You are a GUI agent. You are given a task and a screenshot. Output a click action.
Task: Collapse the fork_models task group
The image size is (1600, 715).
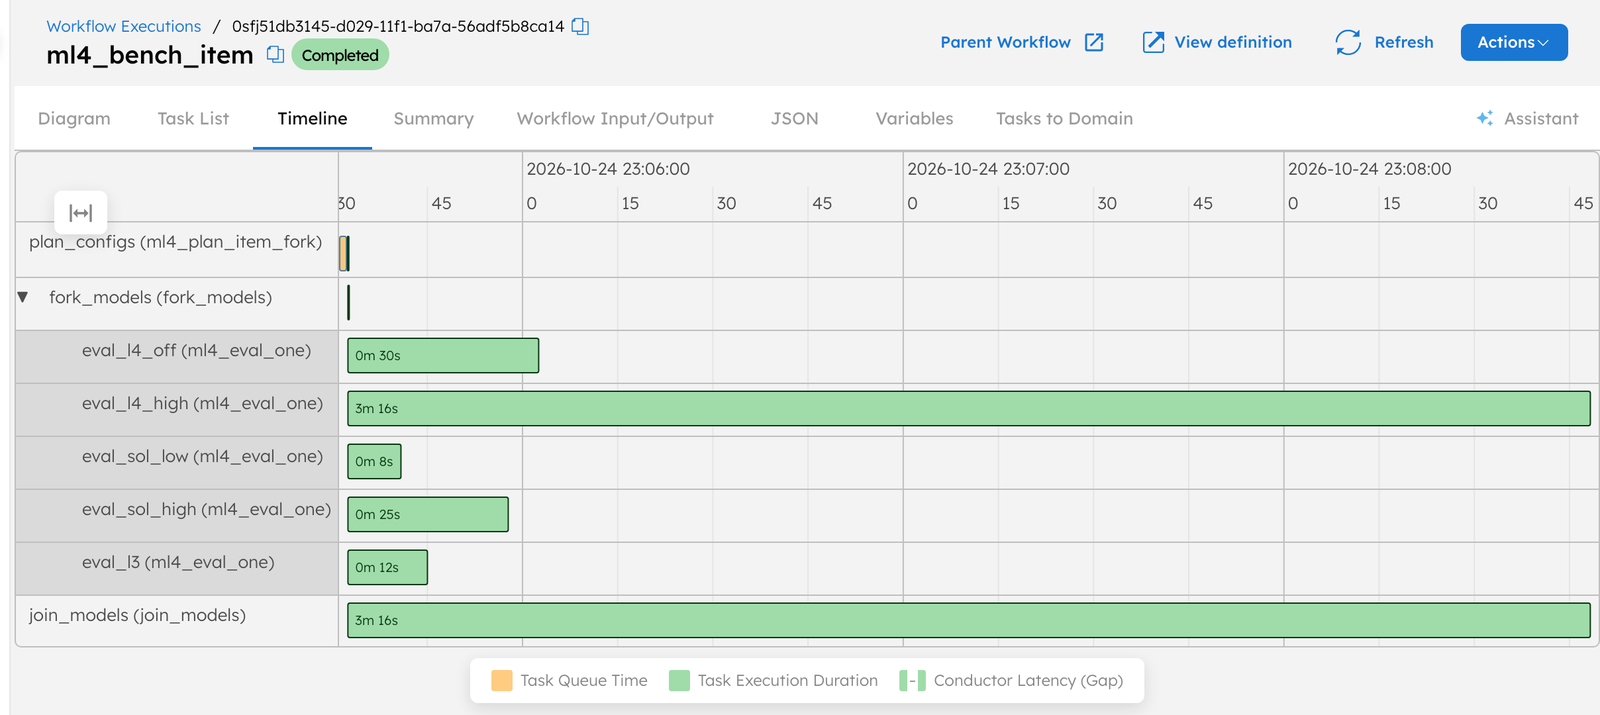coord(23,297)
